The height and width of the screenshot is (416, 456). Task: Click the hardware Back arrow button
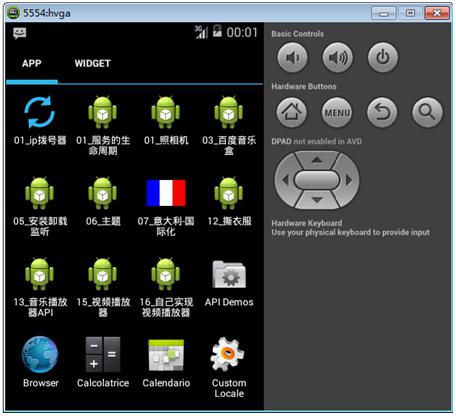[382, 112]
